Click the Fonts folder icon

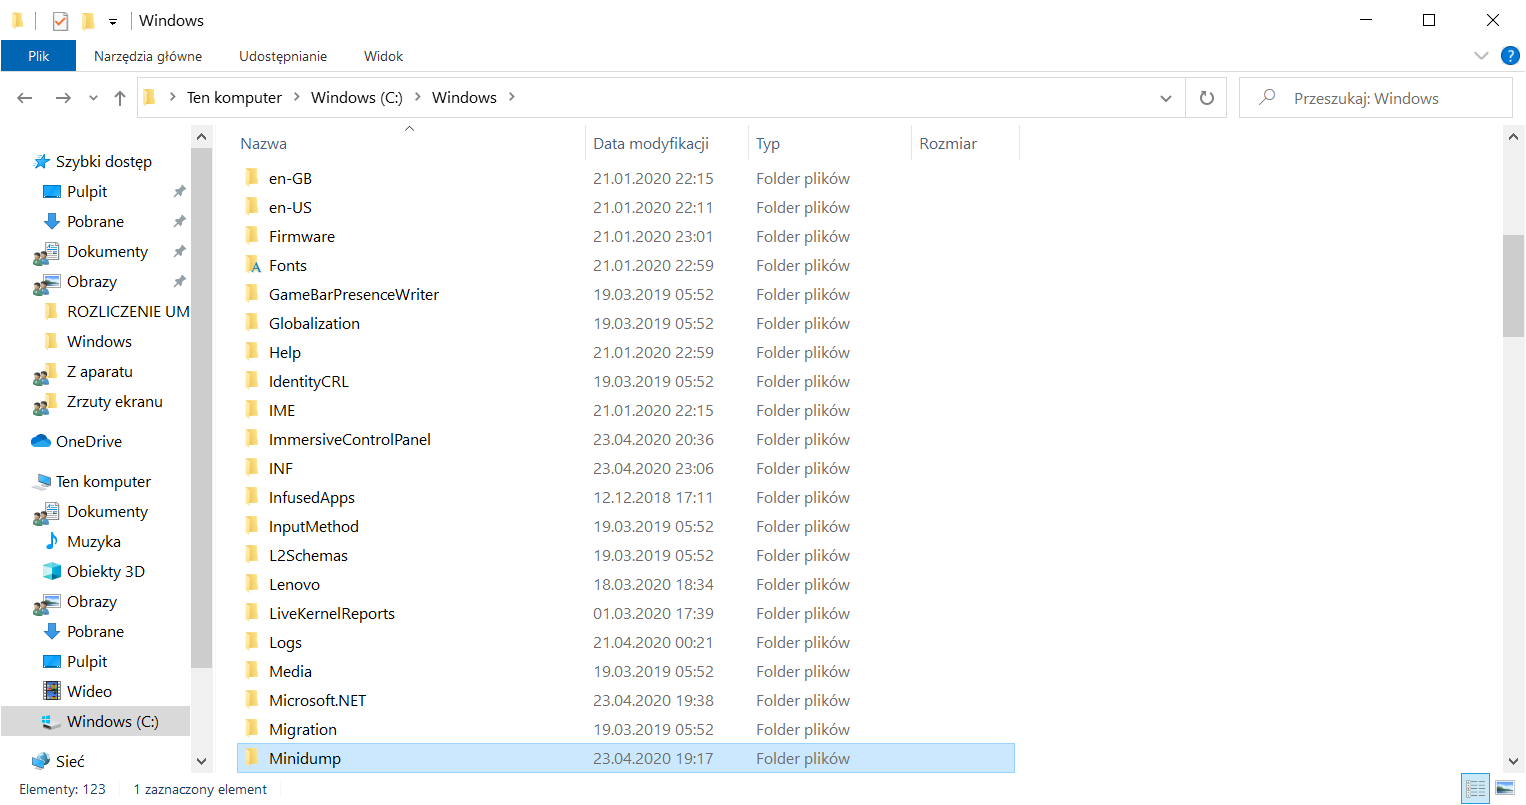pyautogui.click(x=252, y=265)
